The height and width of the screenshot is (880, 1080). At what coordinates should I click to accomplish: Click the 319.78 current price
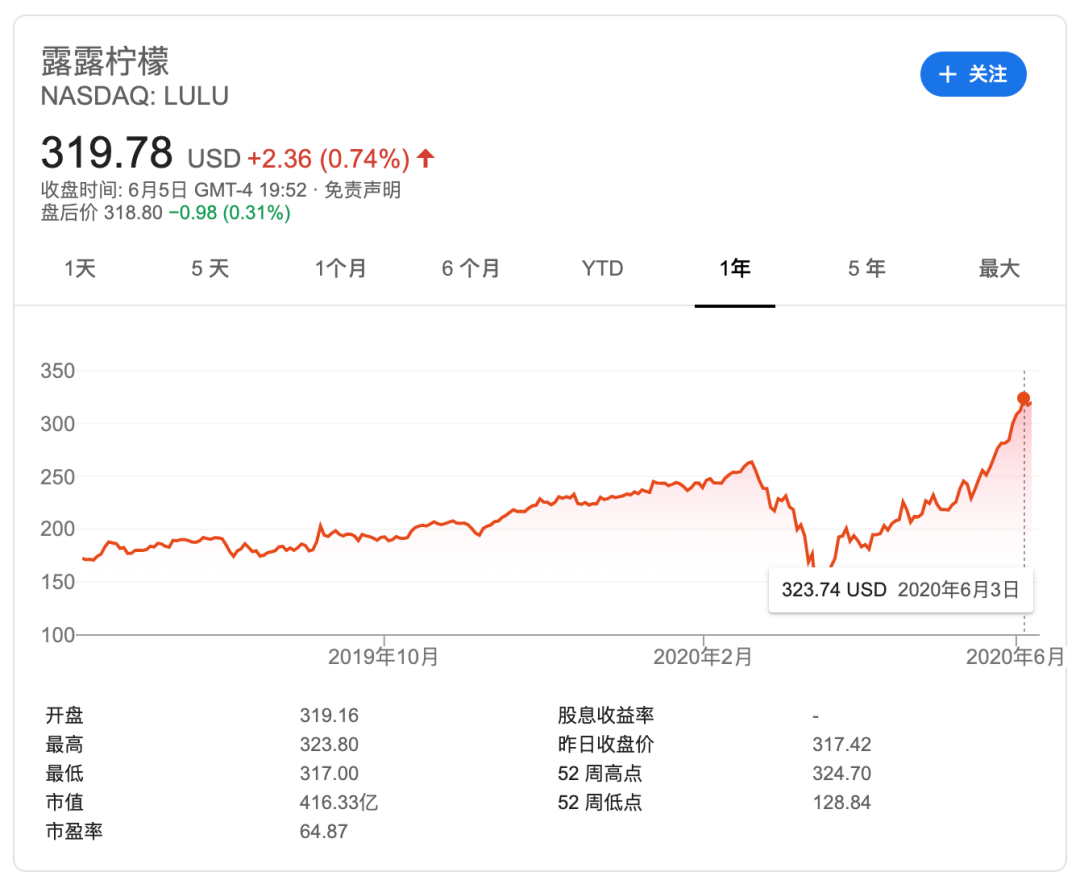(107, 152)
